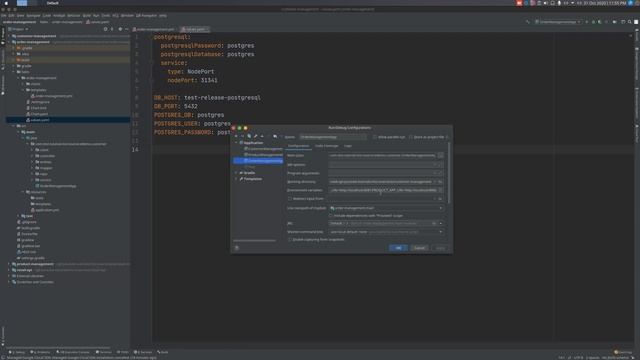Select the highlighted OrderManagementApp configuration
This screenshot has height=360, width=640.
[258, 161]
